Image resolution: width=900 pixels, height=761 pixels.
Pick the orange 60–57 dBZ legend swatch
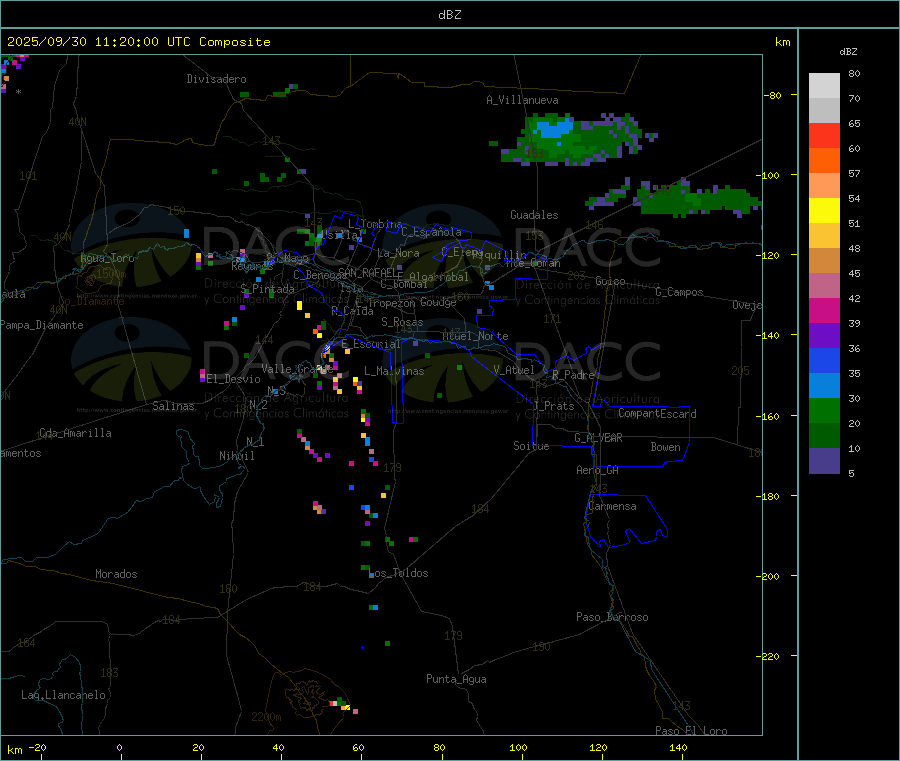point(824,161)
